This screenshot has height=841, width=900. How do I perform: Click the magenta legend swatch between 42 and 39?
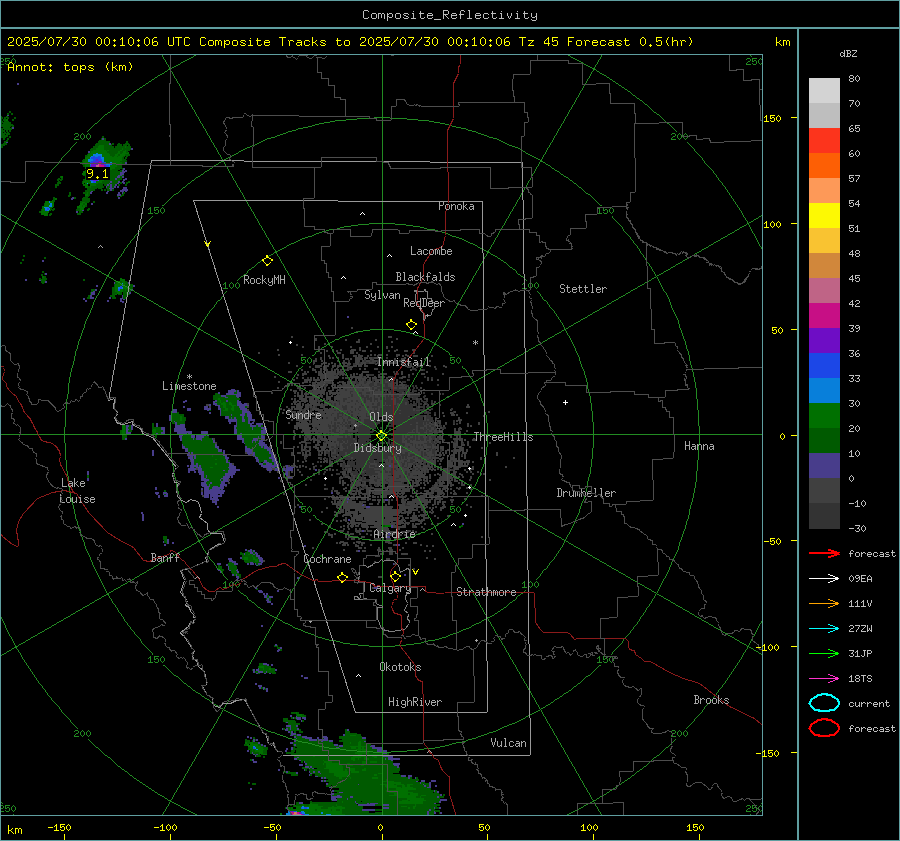pos(824,315)
